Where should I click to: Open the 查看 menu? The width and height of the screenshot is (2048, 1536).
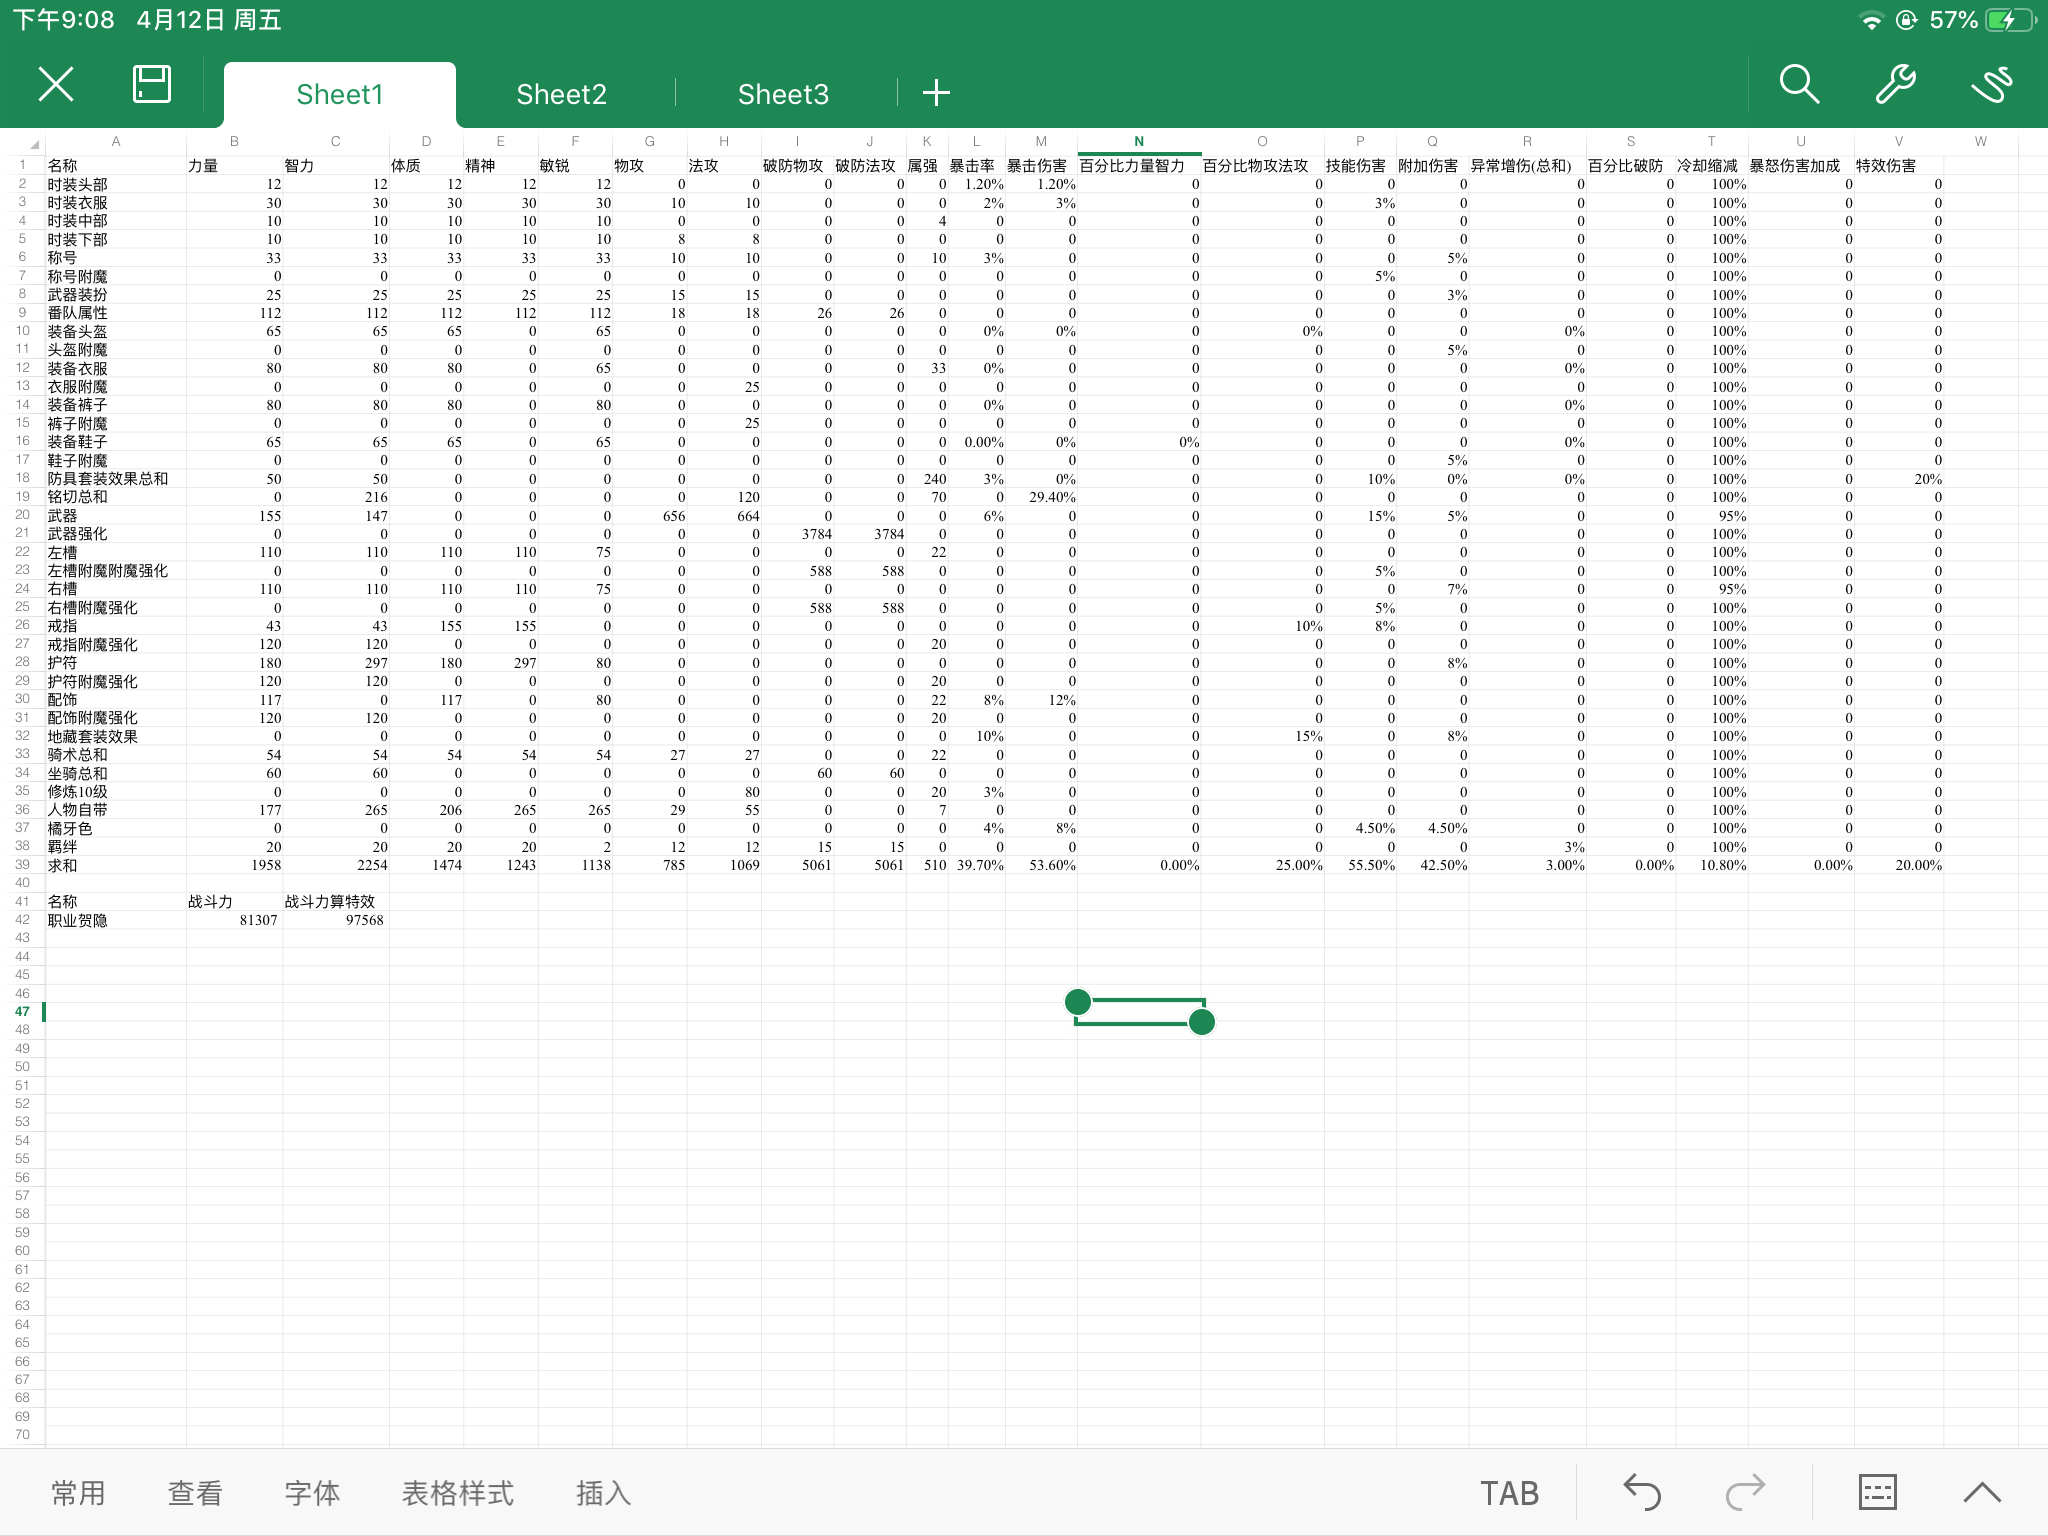195,1493
